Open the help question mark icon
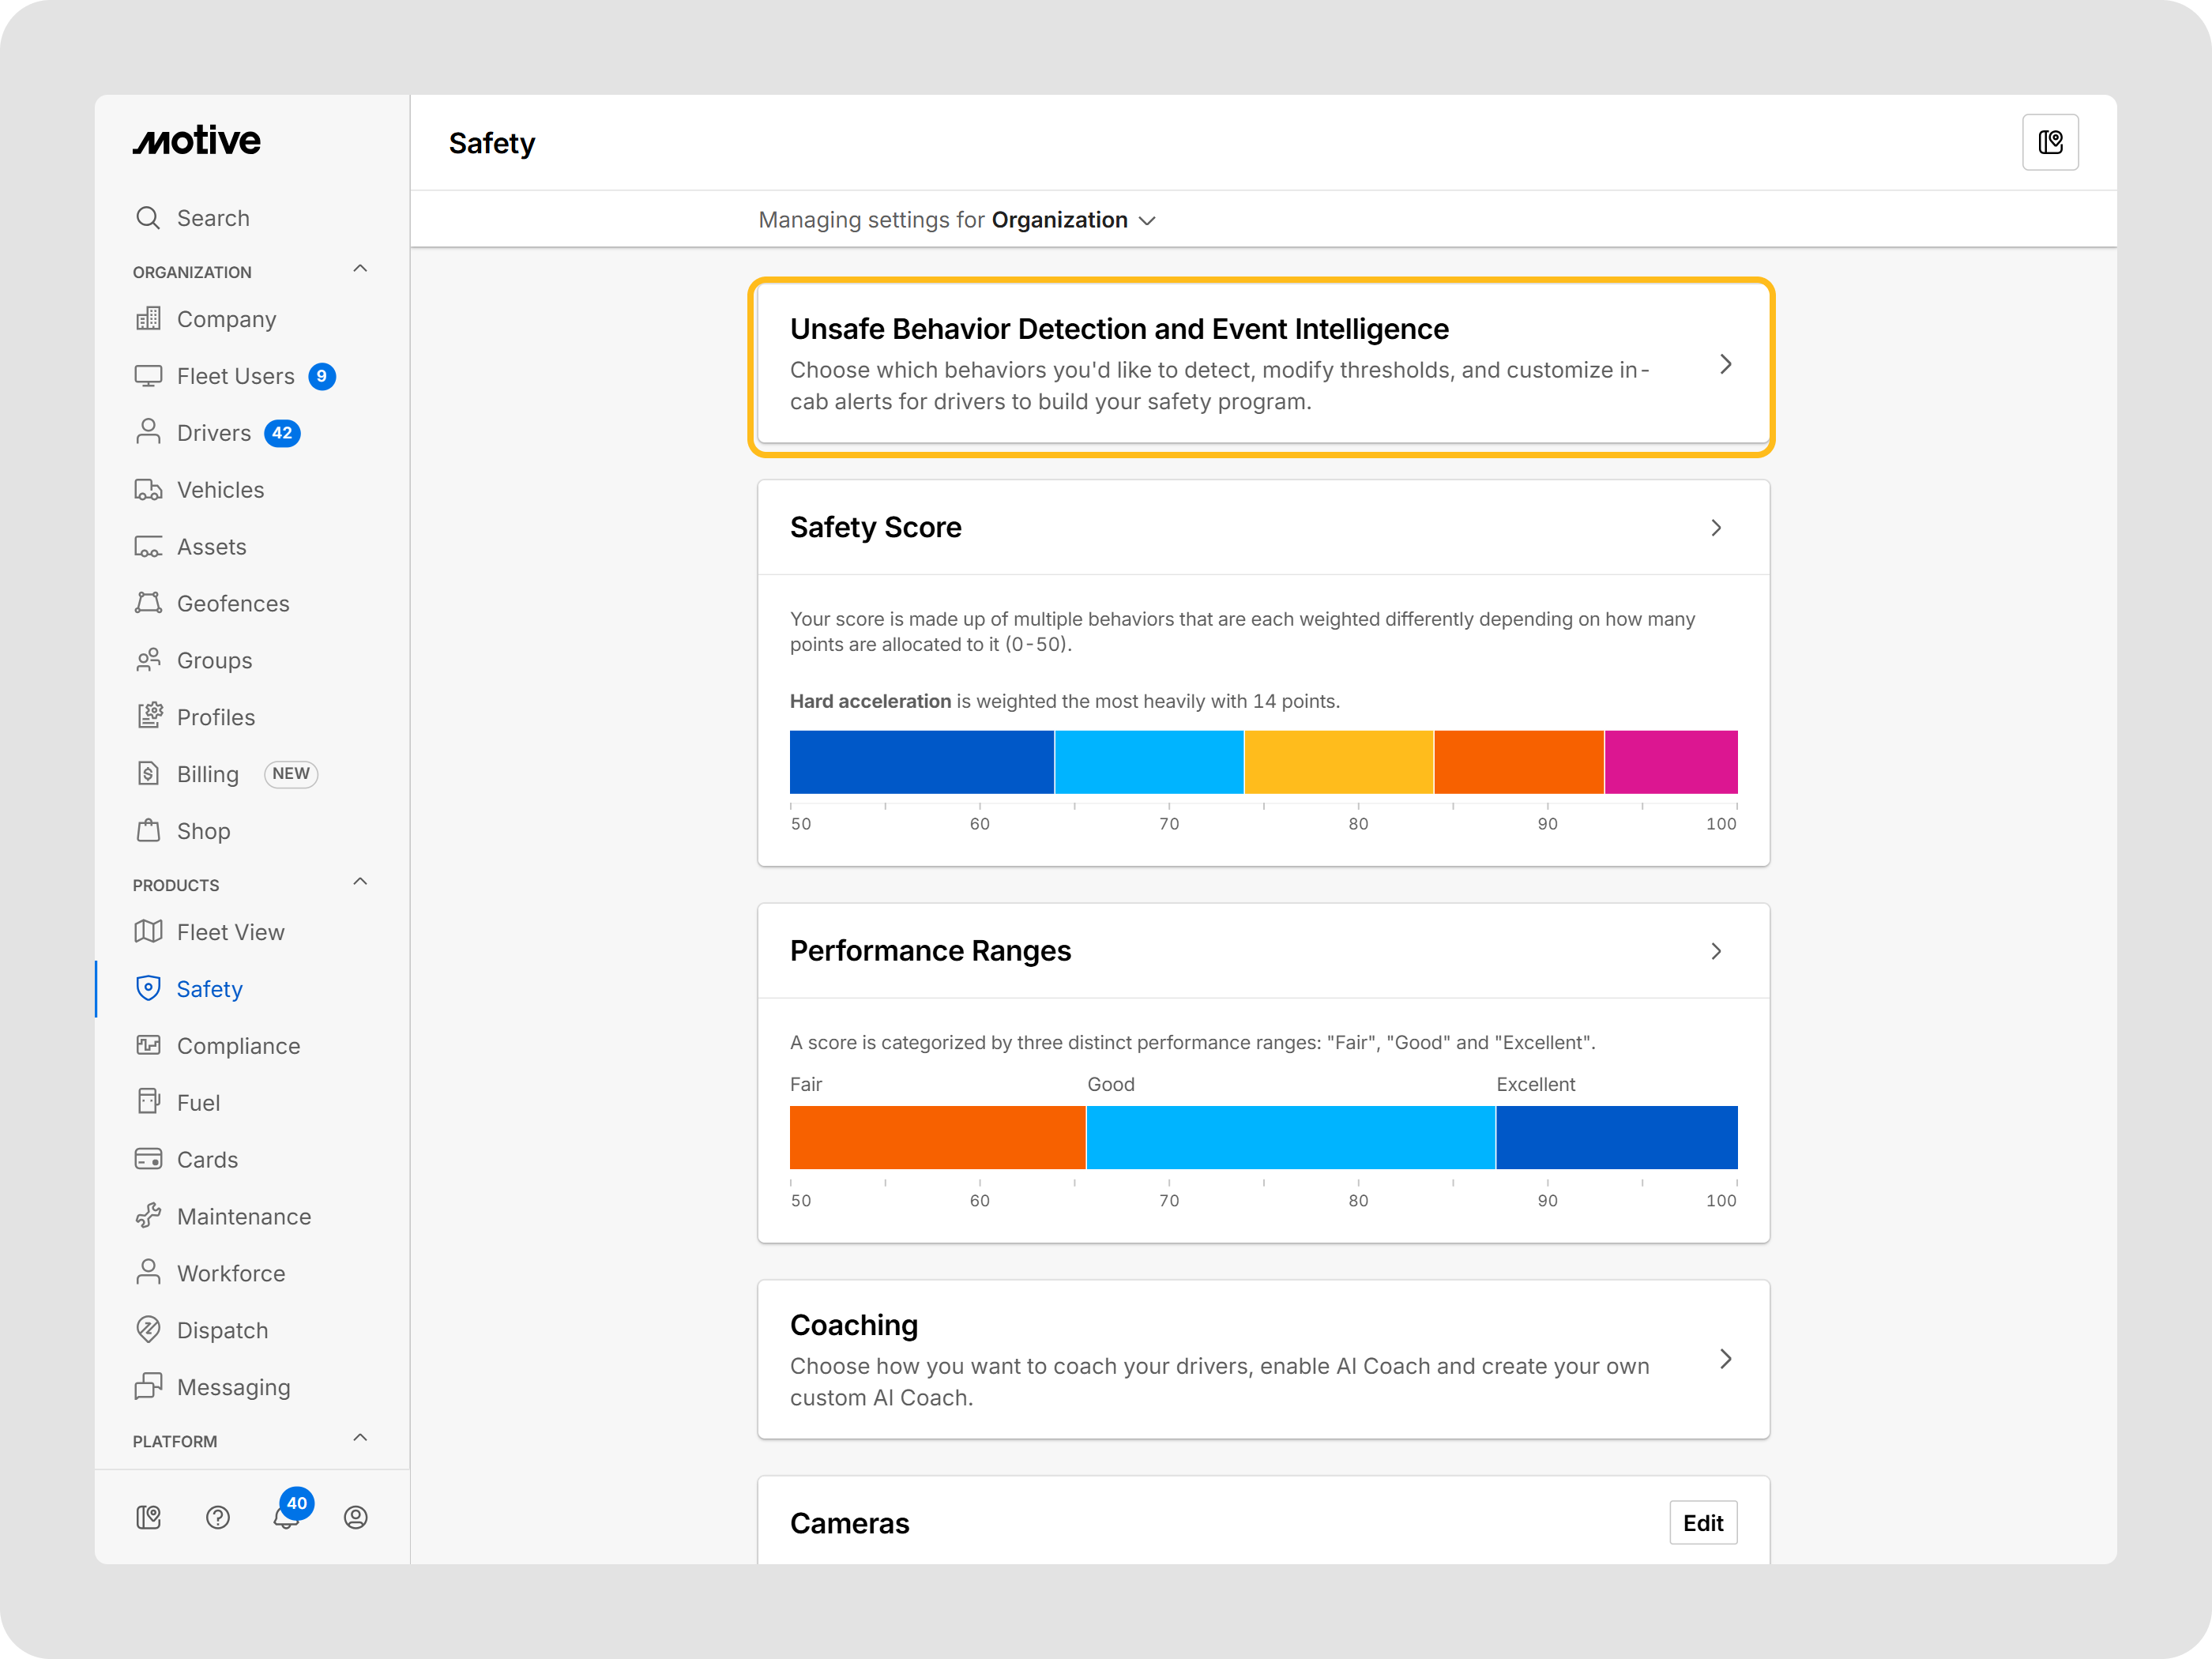2212x1659 pixels. [218, 1517]
